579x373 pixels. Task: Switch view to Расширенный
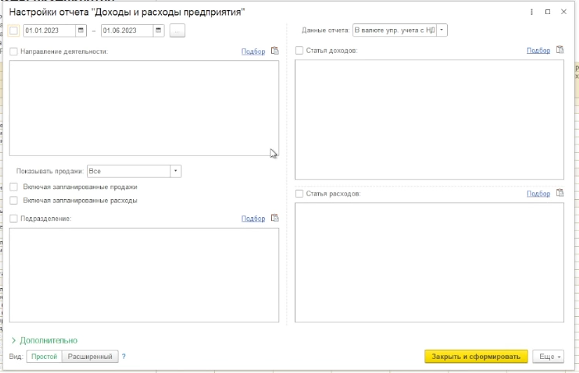[x=90, y=356]
